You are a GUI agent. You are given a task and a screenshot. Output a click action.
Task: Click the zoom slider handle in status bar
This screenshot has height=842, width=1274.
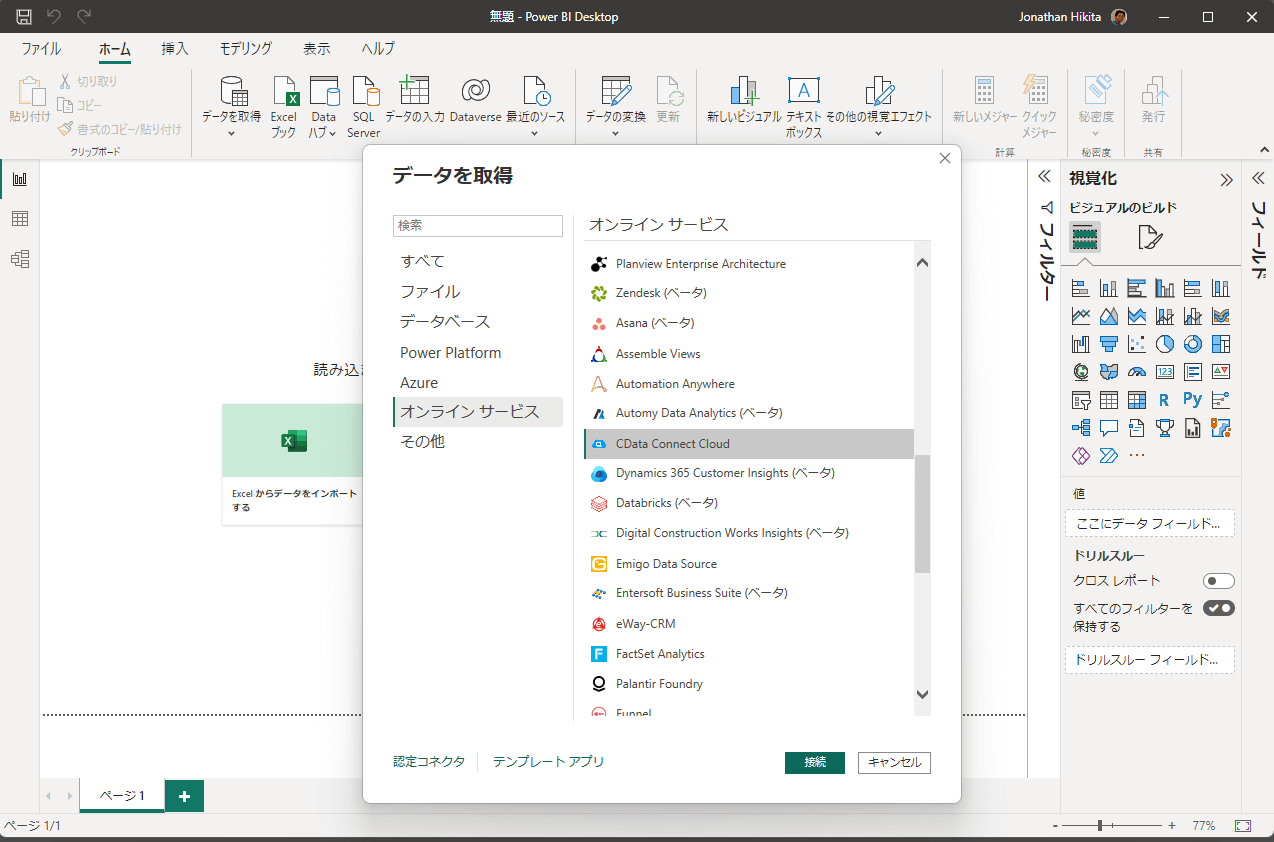1100,826
